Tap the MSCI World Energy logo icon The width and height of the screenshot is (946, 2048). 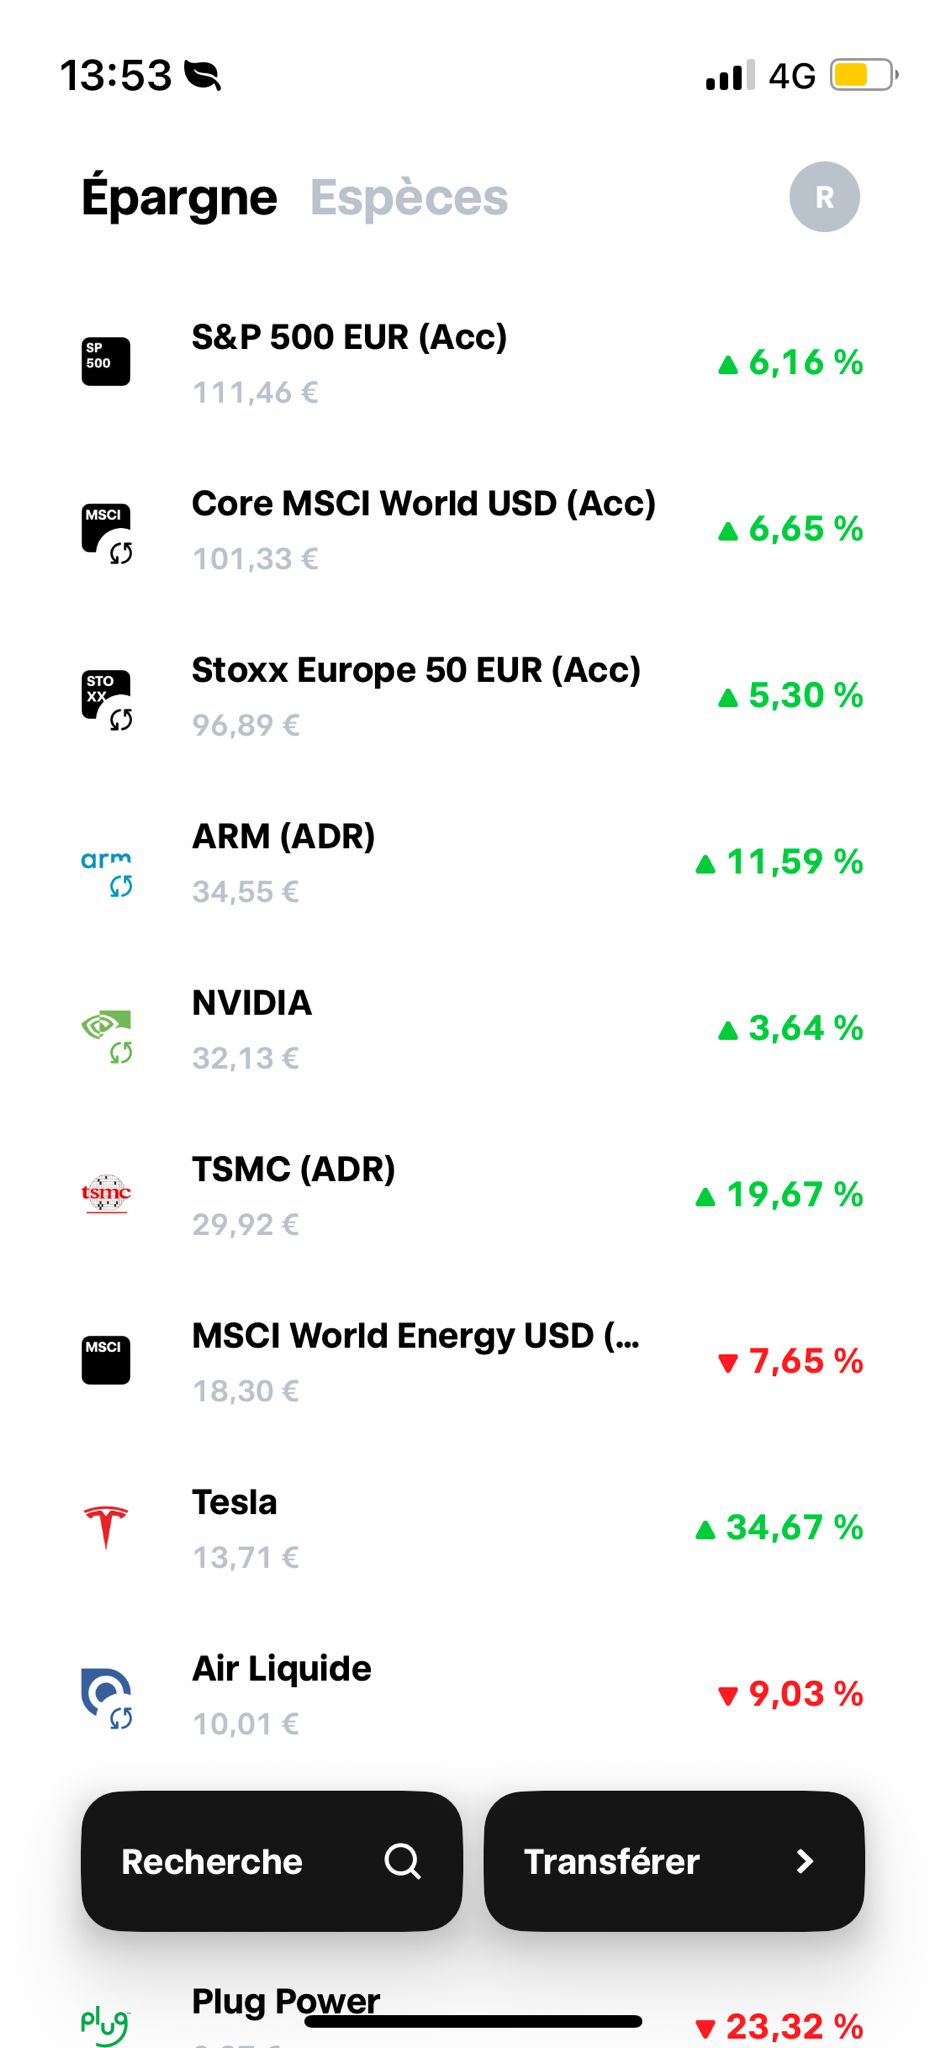106,1360
